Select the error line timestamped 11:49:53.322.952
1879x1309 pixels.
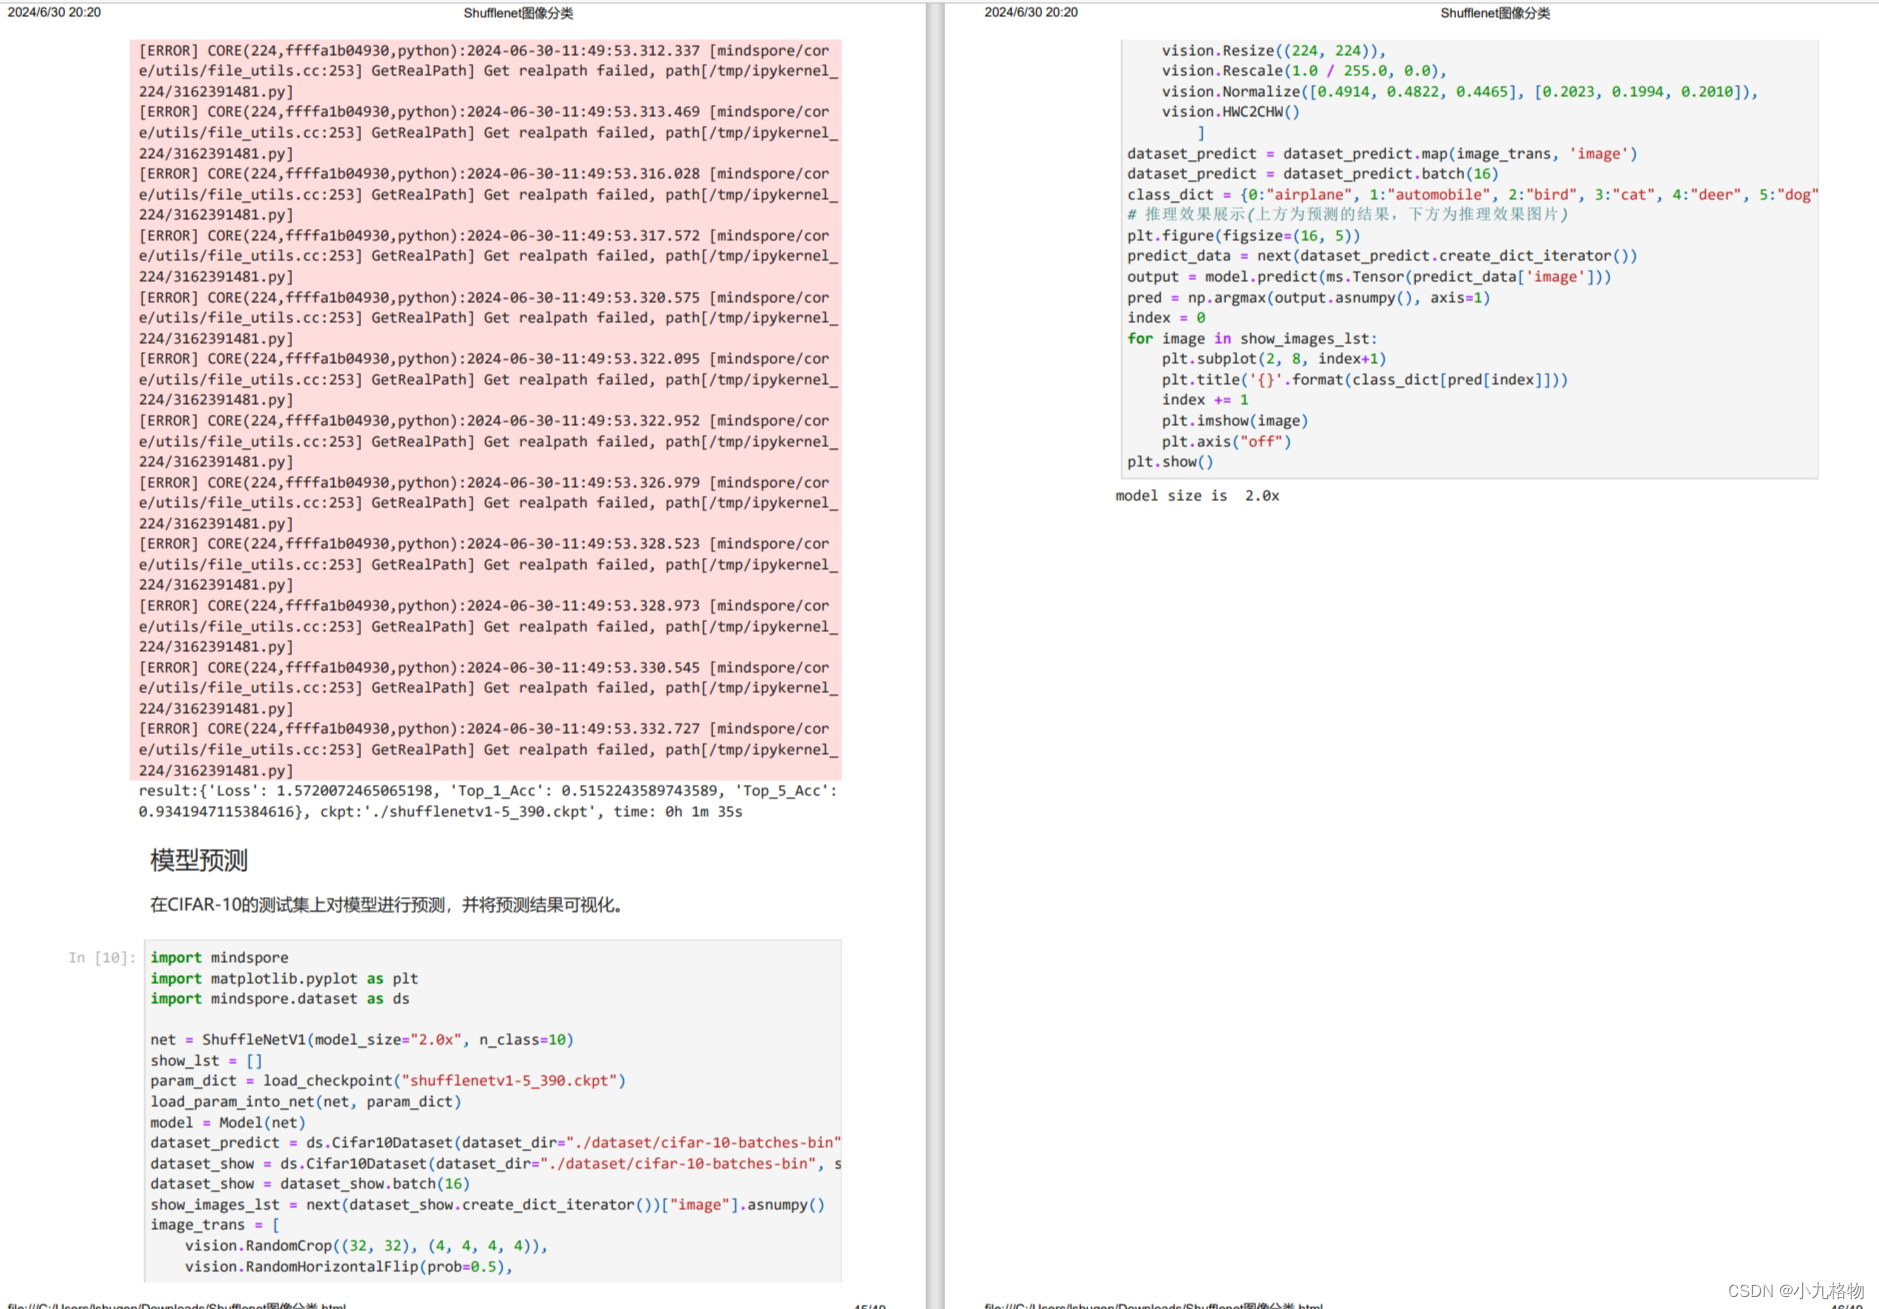coord(484,421)
